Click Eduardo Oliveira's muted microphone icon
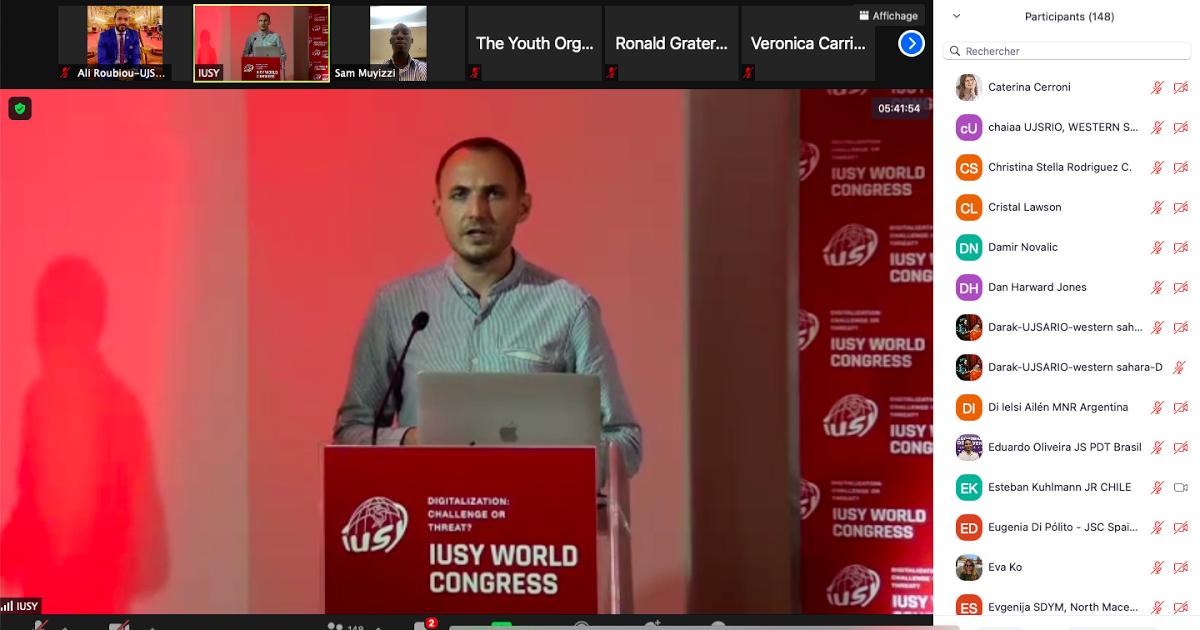The height and width of the screenshot is (630, 1200). pos(1157,447)
